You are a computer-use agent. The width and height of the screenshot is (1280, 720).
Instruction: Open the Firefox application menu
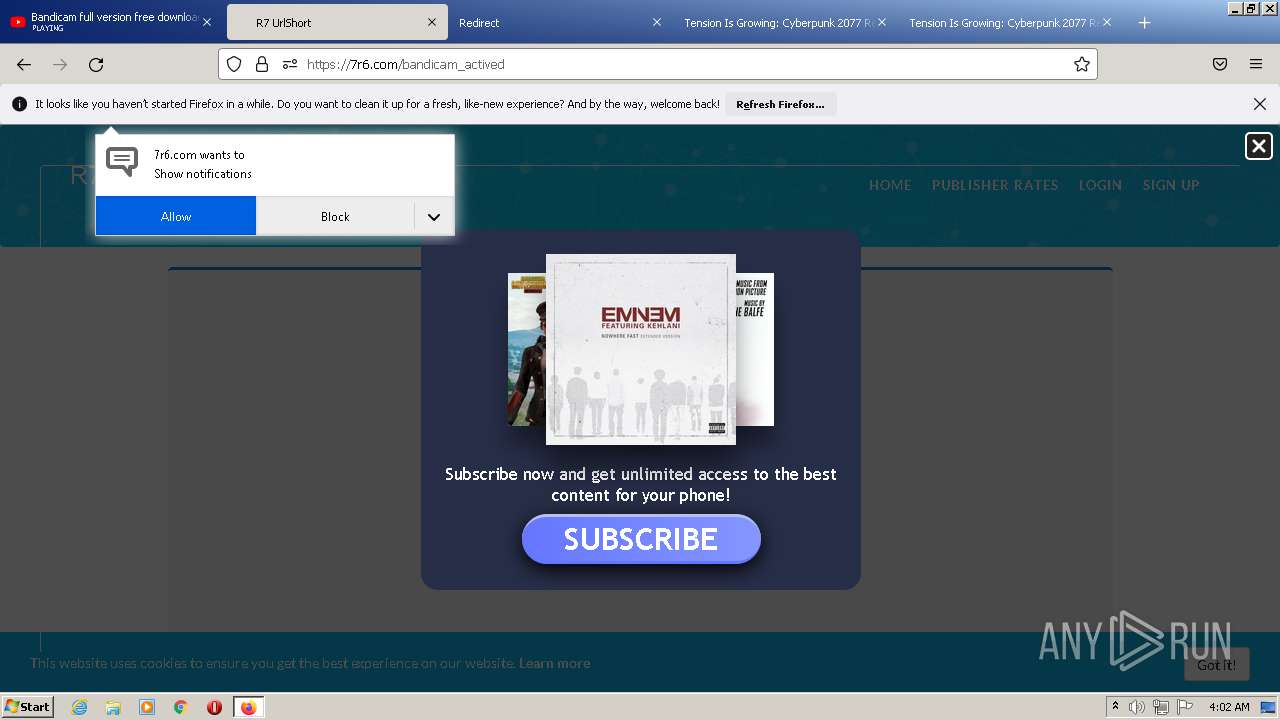(x=1256, y=64)
